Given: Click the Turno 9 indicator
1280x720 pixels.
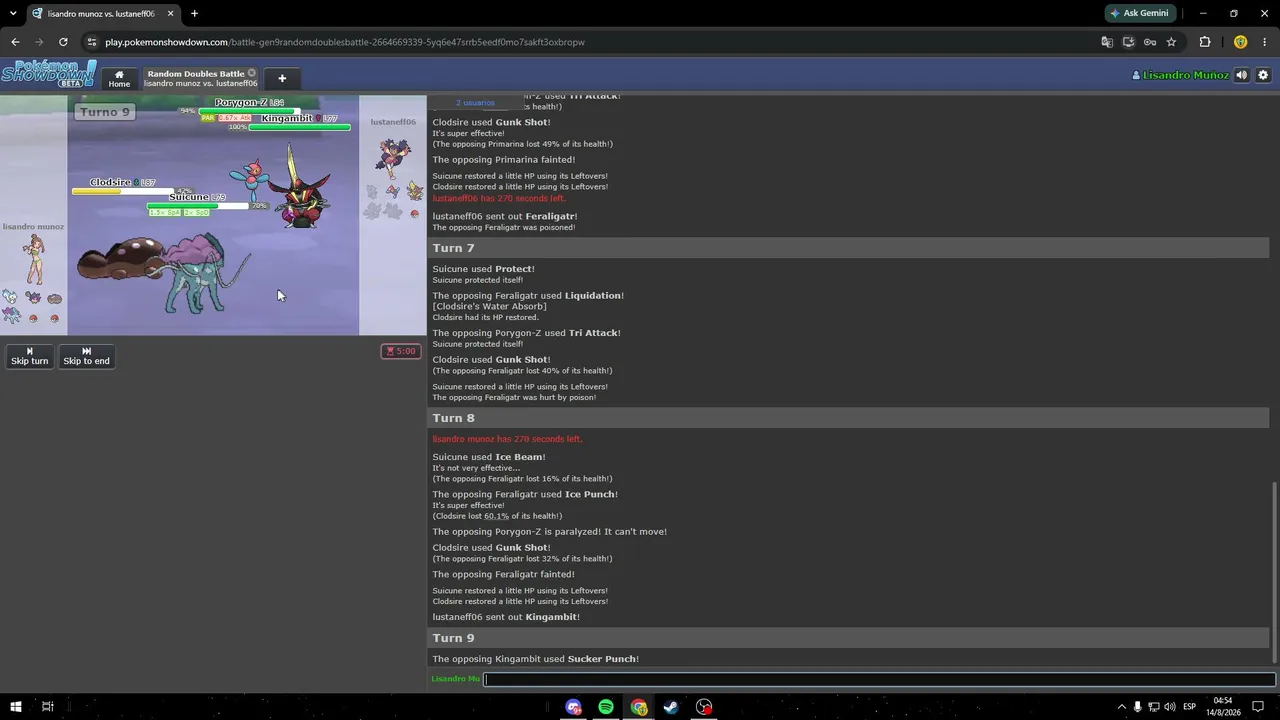Looking at the screenshot, I should pyautogui.click(x=105, y=112).
